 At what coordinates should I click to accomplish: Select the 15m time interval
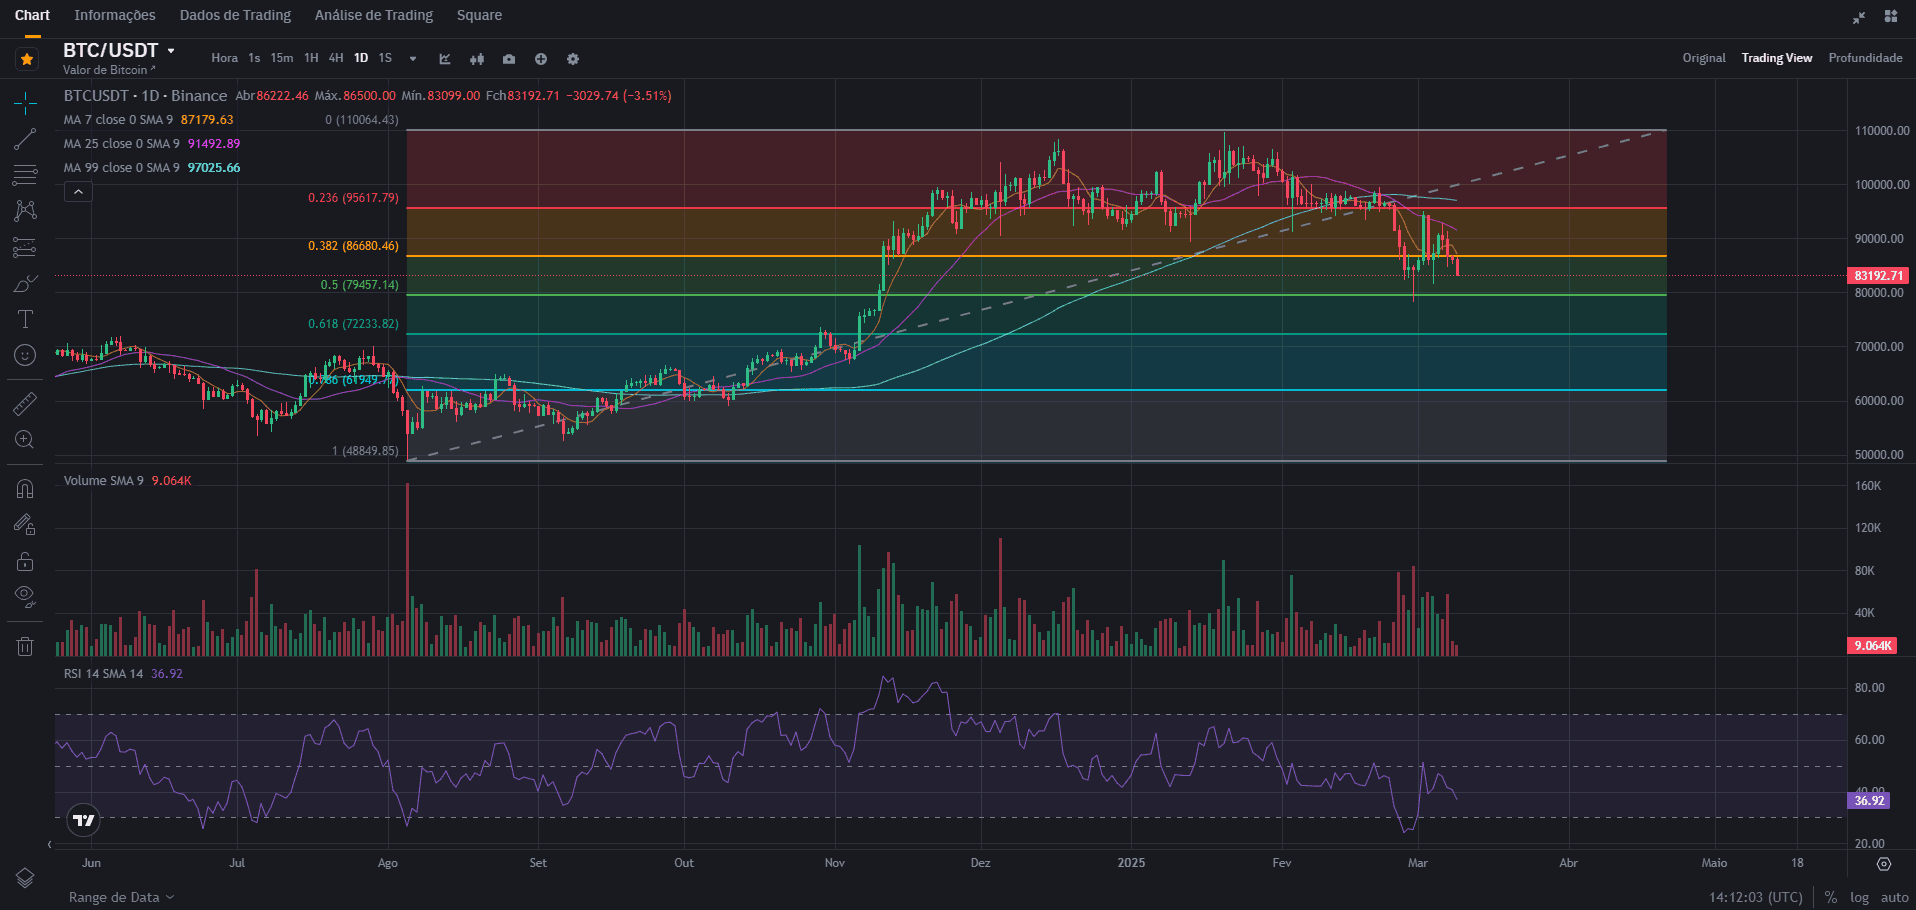[x=282, y=58]
